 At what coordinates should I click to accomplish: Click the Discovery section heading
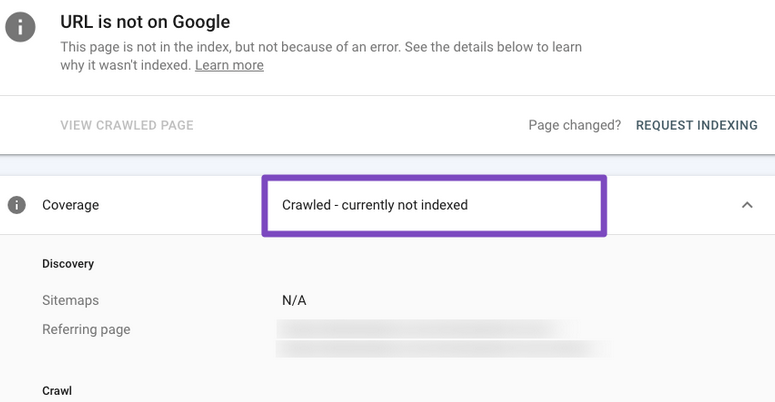pos(68,264)
